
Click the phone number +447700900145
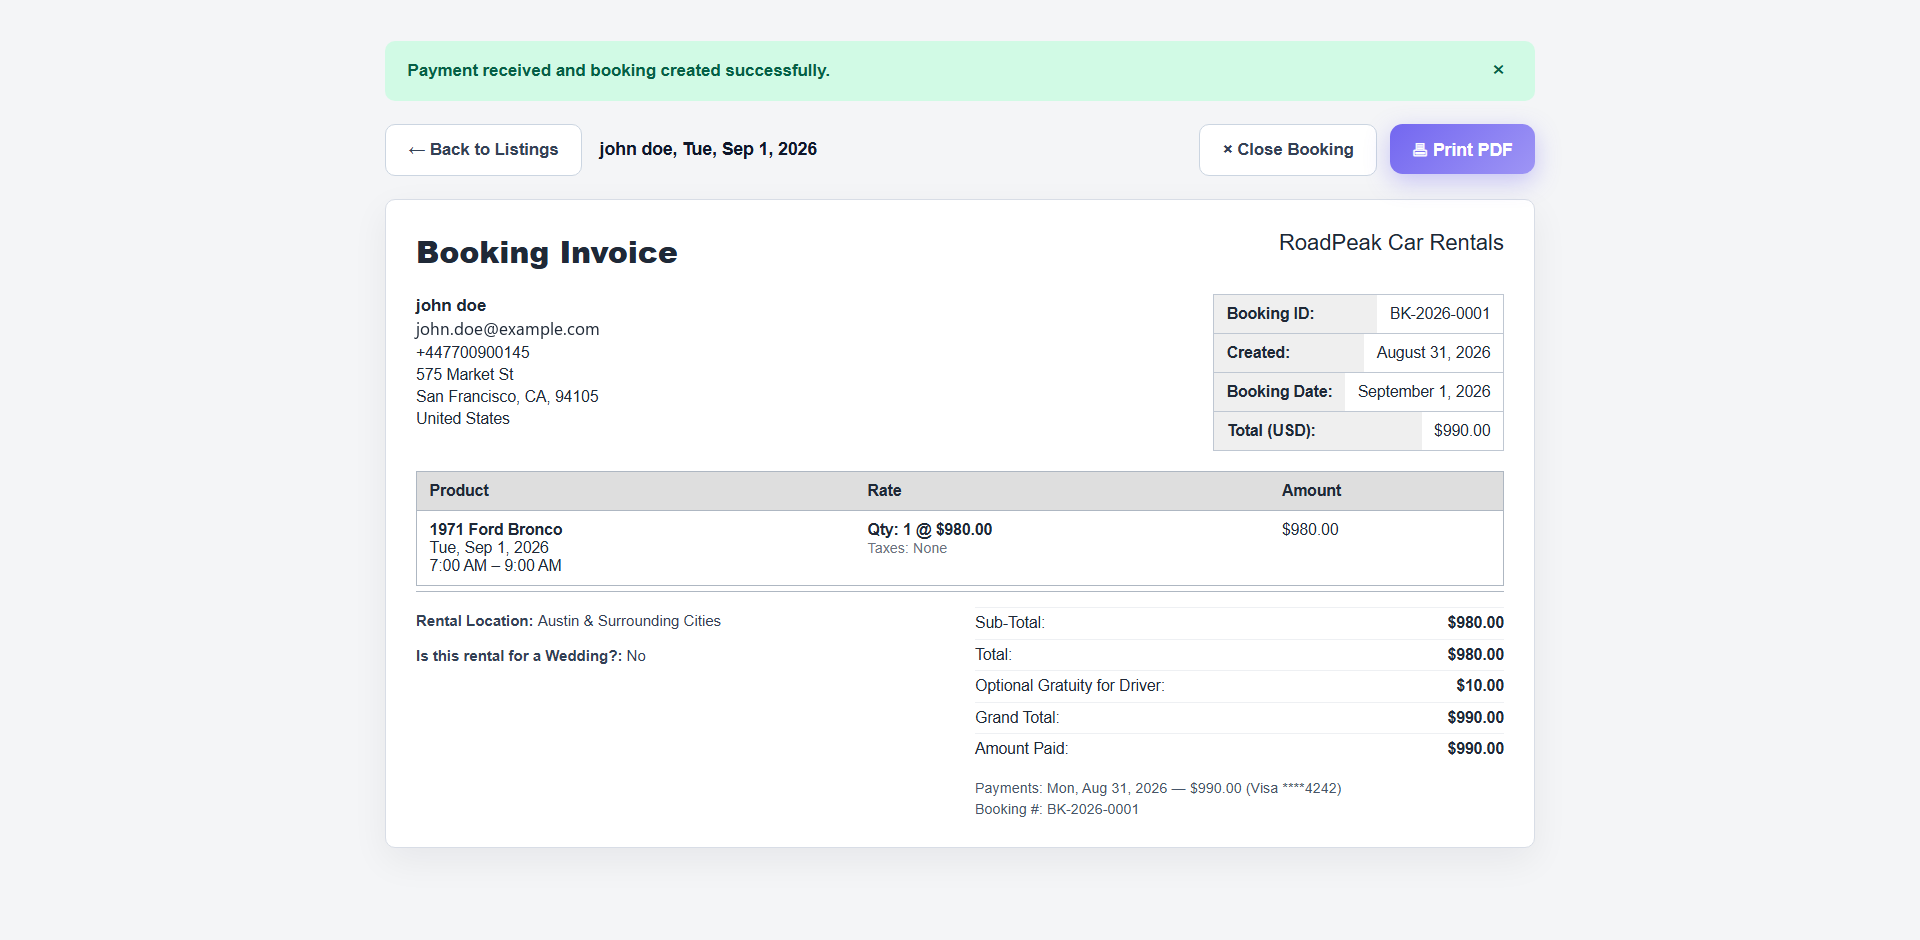coord(473,352)
